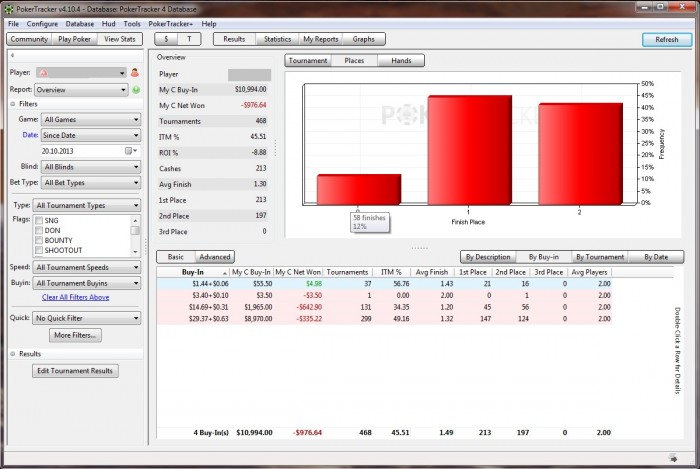Open the Game dropdown showing All Games

coord(91,120)
